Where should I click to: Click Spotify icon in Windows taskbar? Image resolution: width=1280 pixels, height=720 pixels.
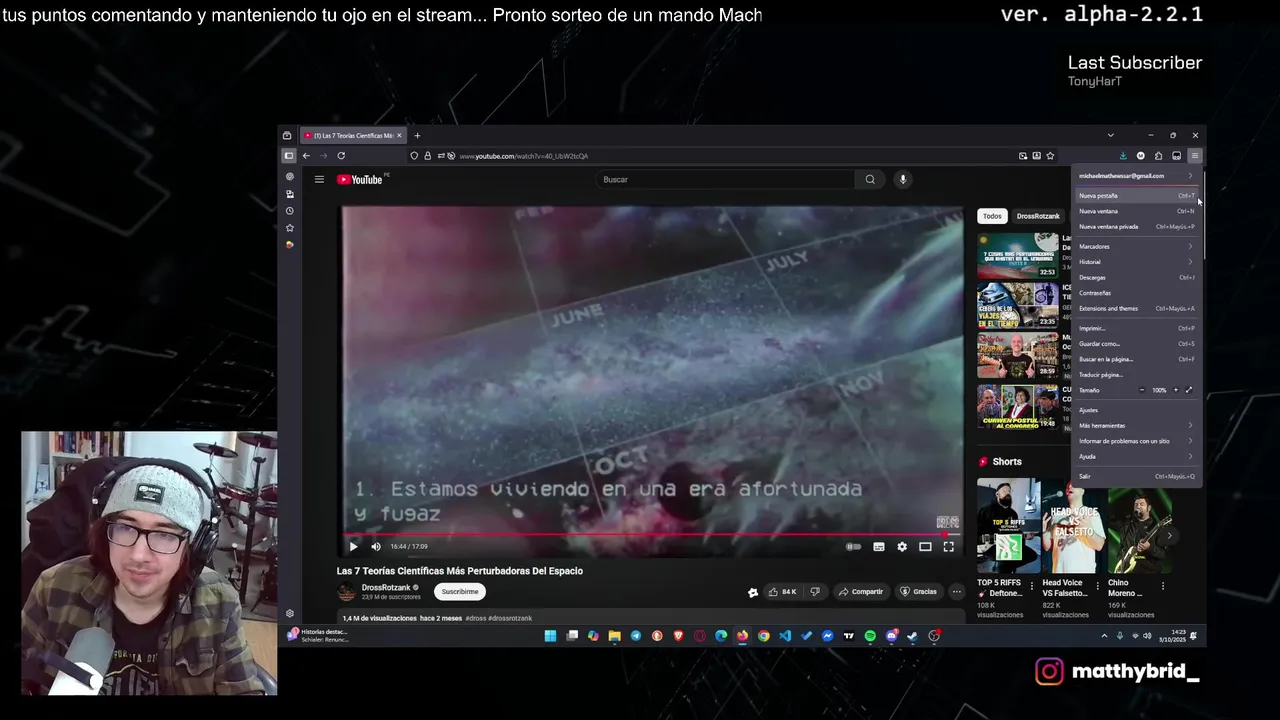pos(870,636)
